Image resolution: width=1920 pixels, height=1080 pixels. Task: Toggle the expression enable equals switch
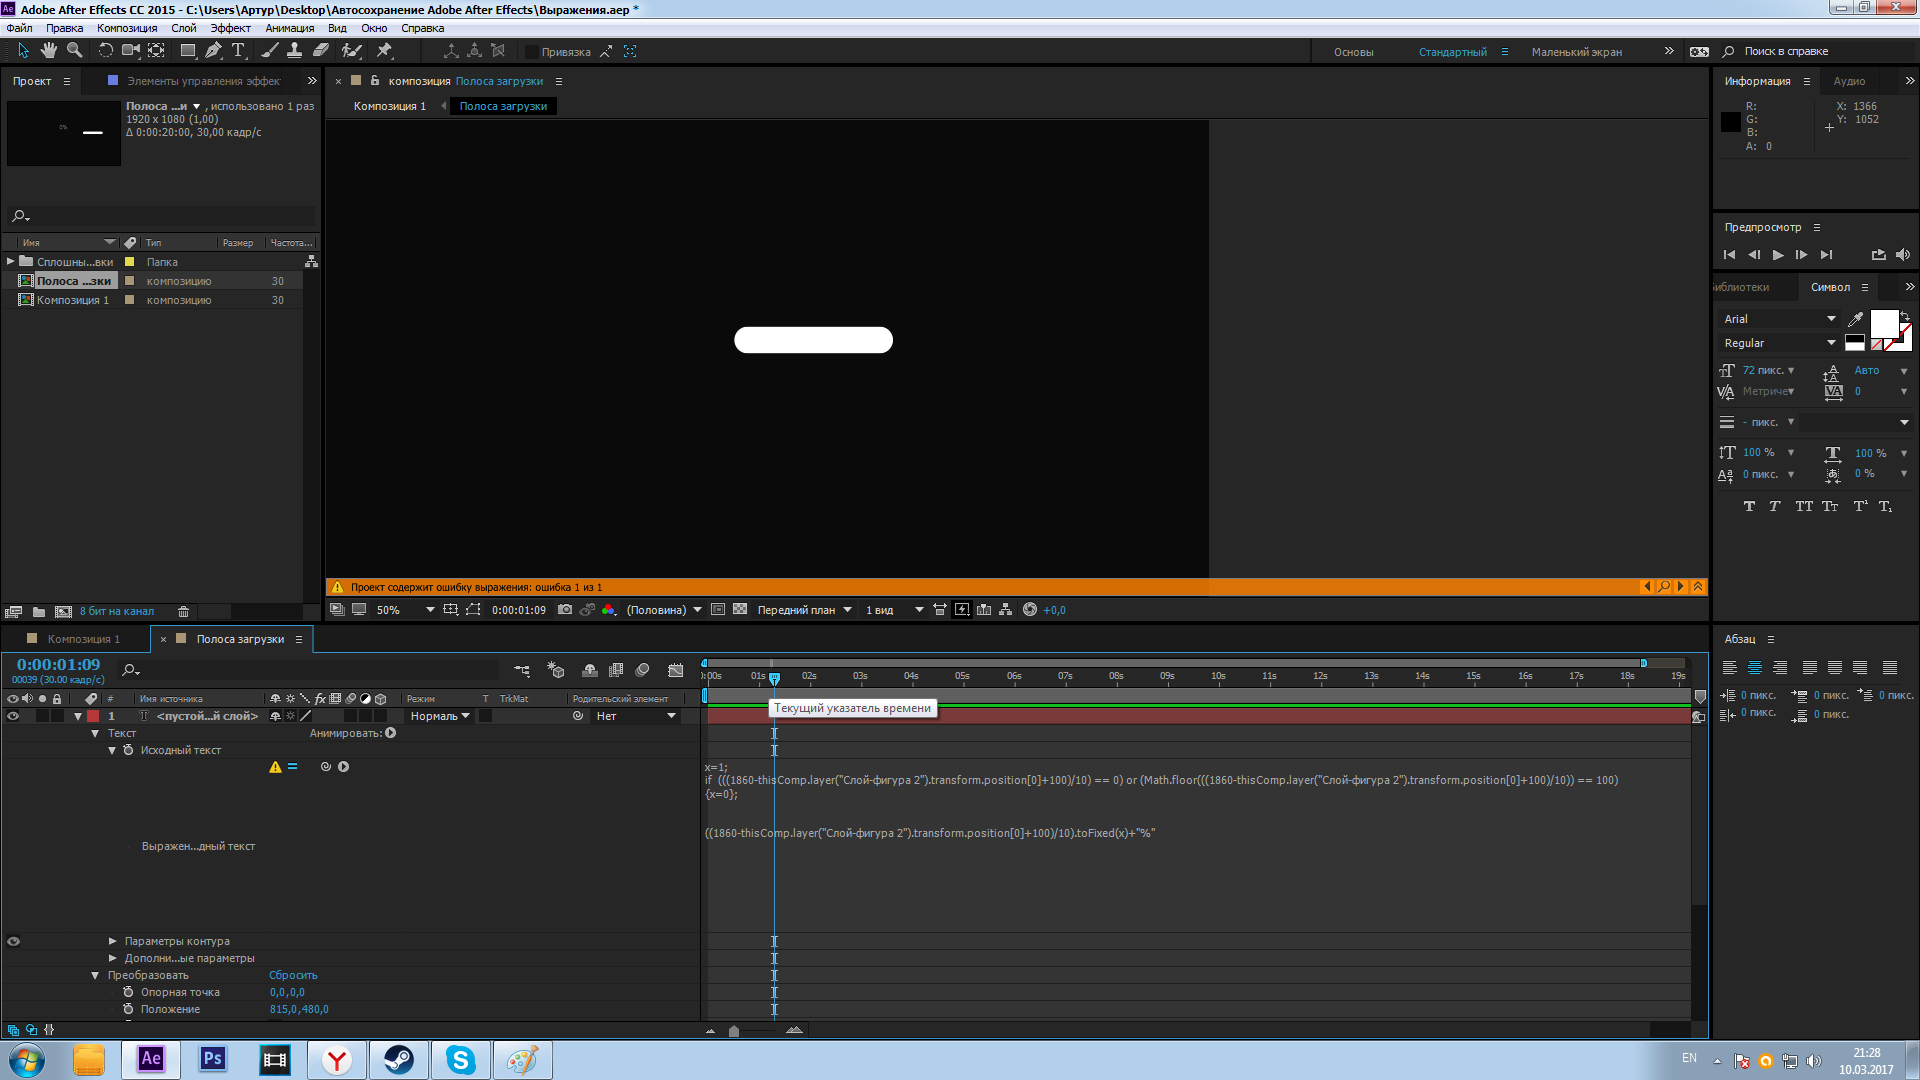pos(293,767)
